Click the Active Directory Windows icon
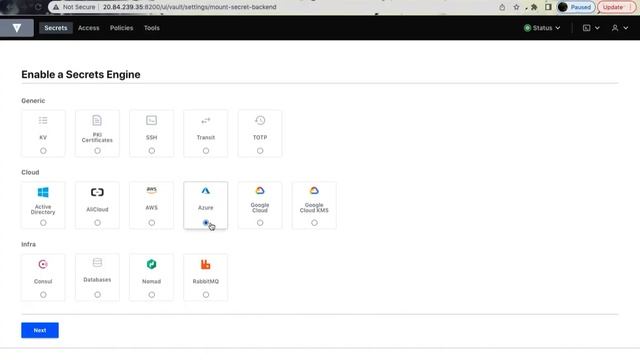Image resolution: width=640 pixels, height=360 pixels. [43, 192]
